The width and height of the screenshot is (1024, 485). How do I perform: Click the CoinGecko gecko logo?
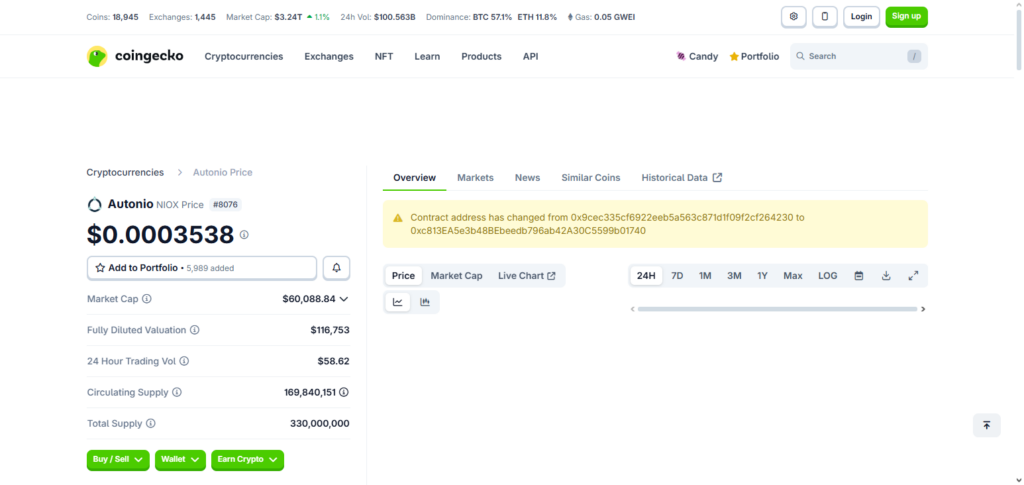point(97,56)
